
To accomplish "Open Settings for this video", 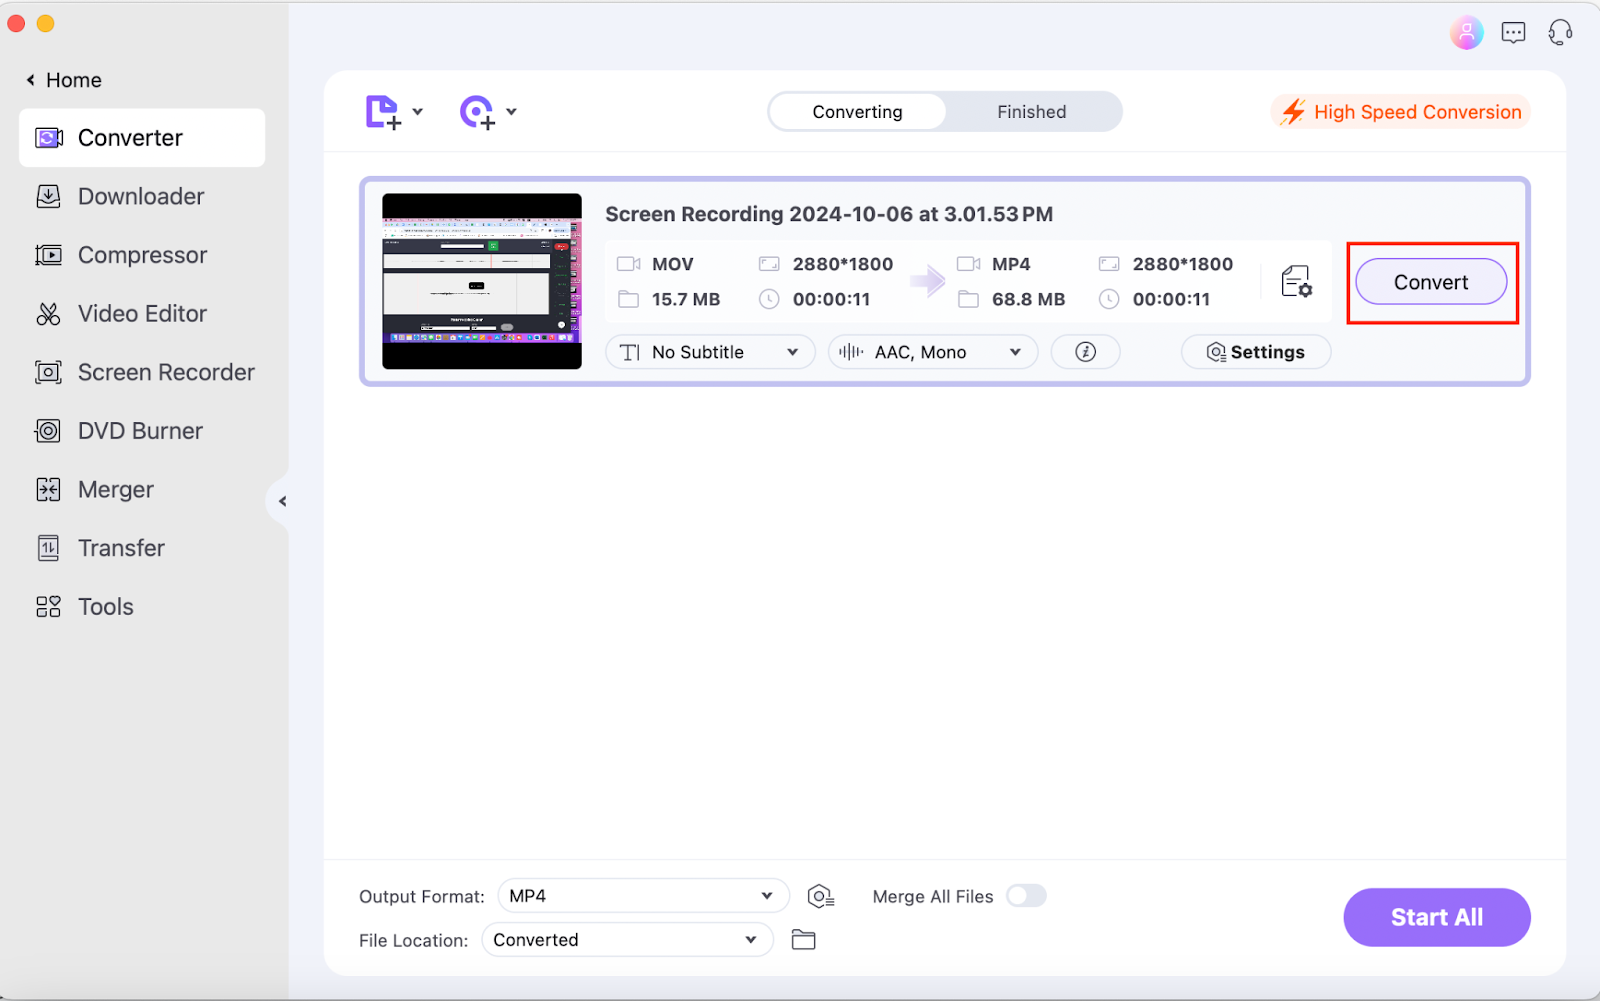I will [1256, 352].
